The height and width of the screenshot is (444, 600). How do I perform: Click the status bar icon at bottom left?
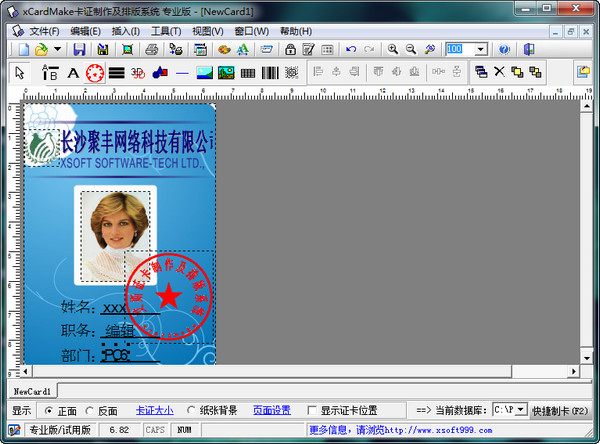(14, 430)
